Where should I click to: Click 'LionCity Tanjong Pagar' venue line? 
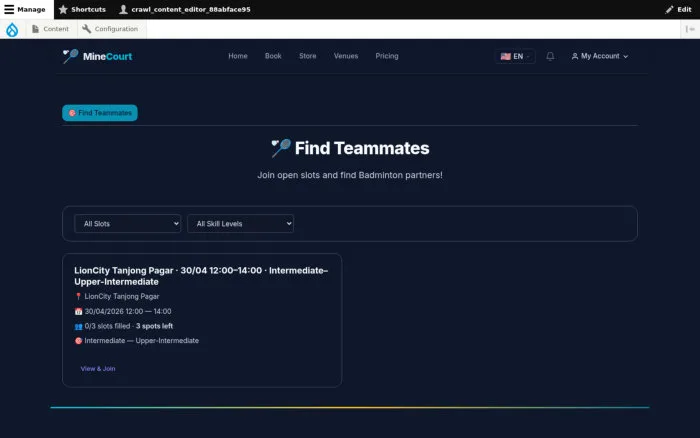point(122,296)
